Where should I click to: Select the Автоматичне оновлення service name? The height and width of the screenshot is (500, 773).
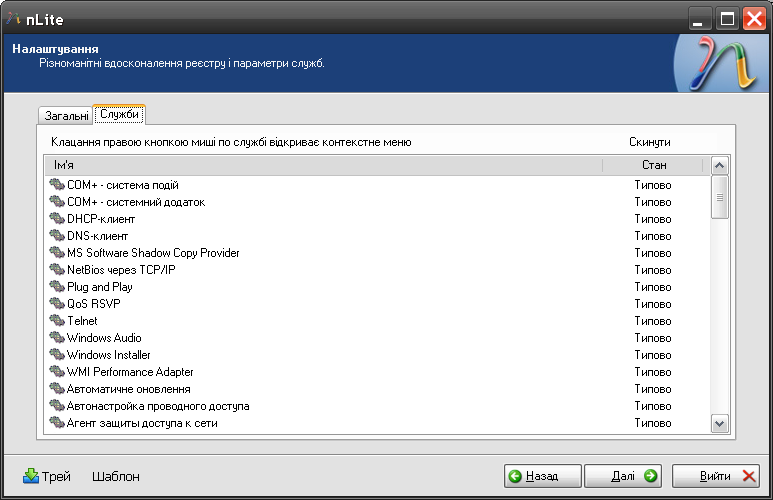129,389
